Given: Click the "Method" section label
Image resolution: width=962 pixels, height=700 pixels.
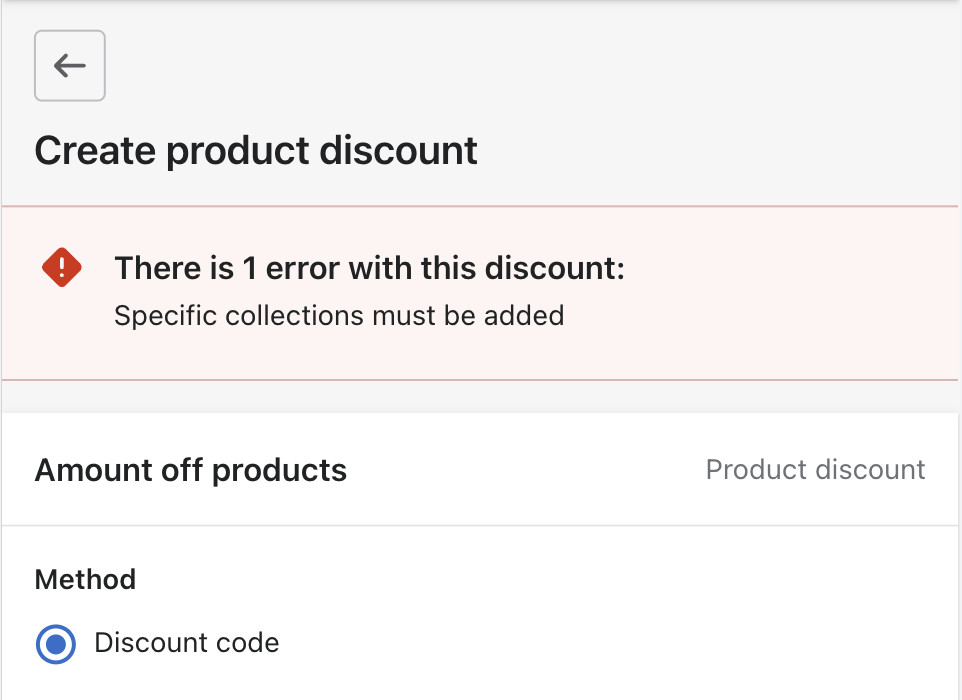Looking at the screenshot, I should 85,579.
